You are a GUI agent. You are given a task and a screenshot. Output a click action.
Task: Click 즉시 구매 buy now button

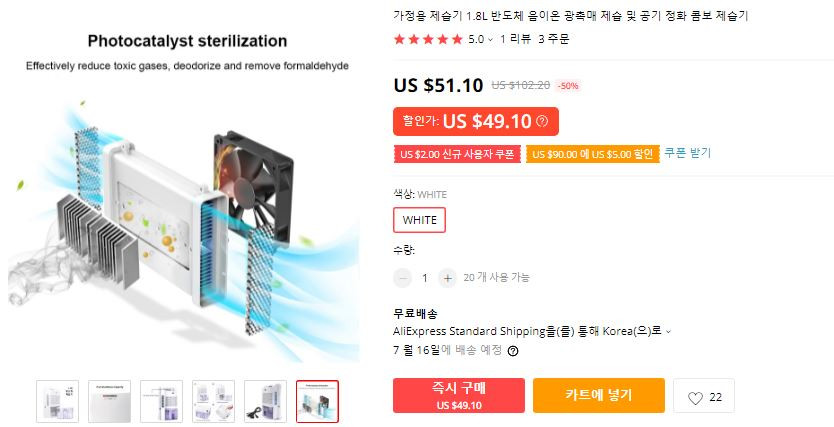(459, 396)
